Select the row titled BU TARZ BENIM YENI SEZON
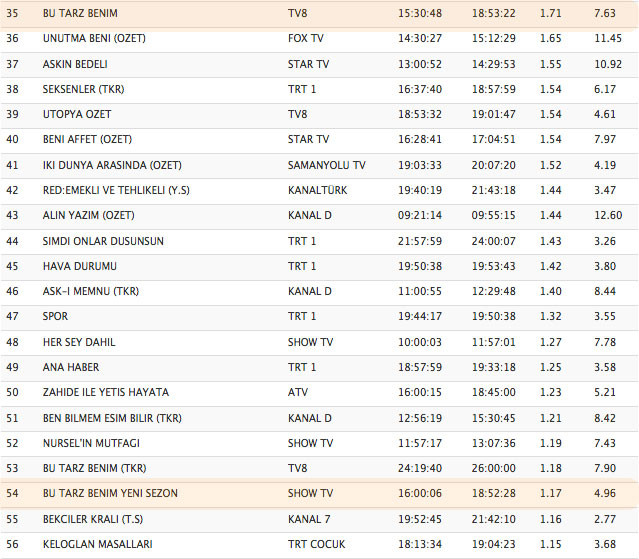The image size is (639, 559). coord(320,493)
